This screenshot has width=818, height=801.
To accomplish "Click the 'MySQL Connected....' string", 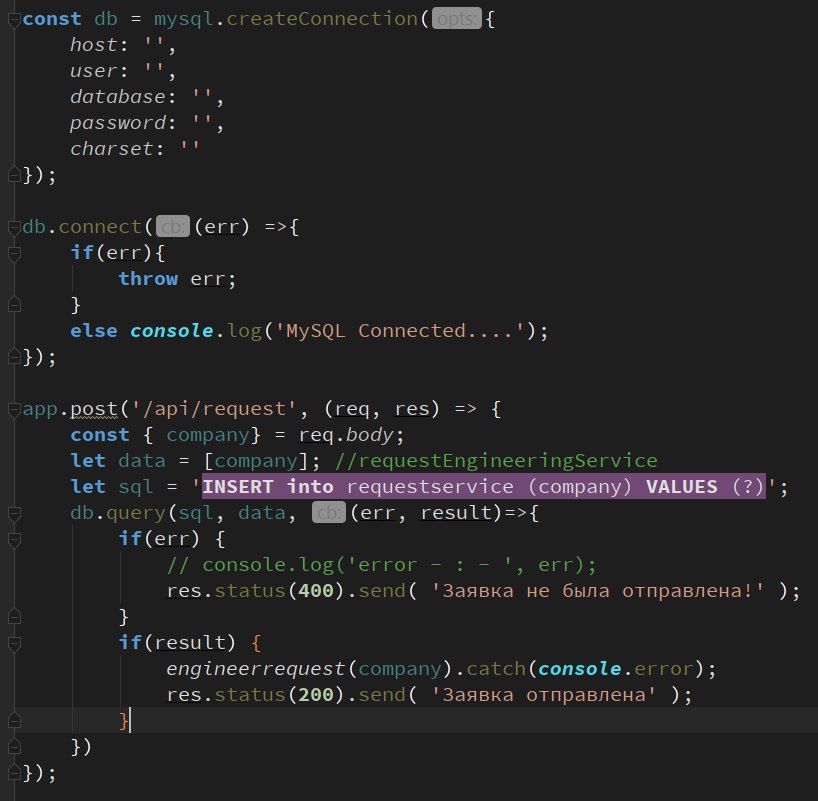I will (x=400, y=331).
